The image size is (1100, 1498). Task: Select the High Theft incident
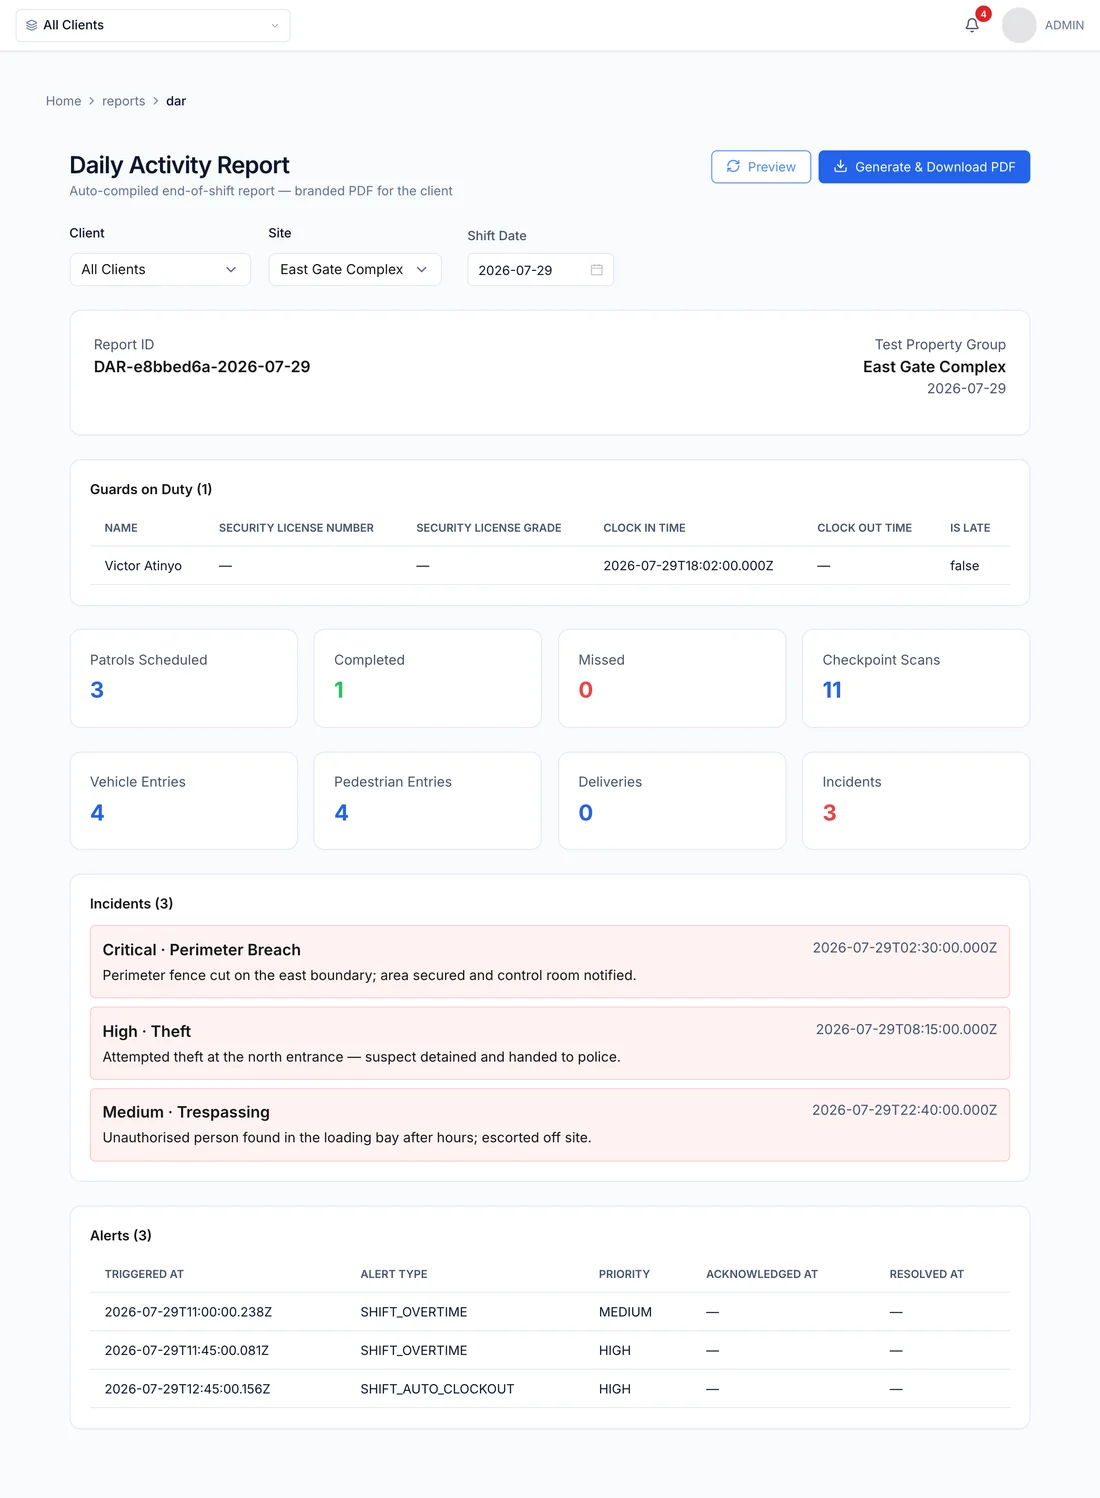point(550,1043)
